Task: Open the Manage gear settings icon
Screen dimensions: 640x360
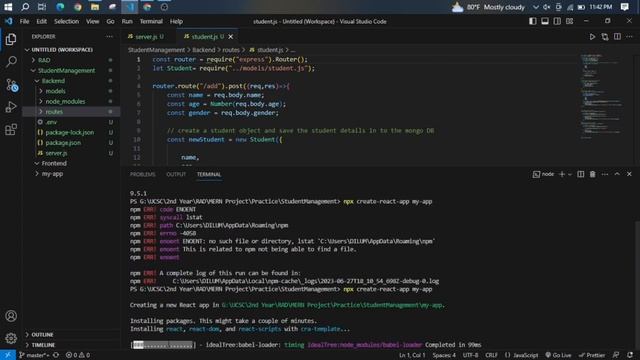Action: [11, 338]
